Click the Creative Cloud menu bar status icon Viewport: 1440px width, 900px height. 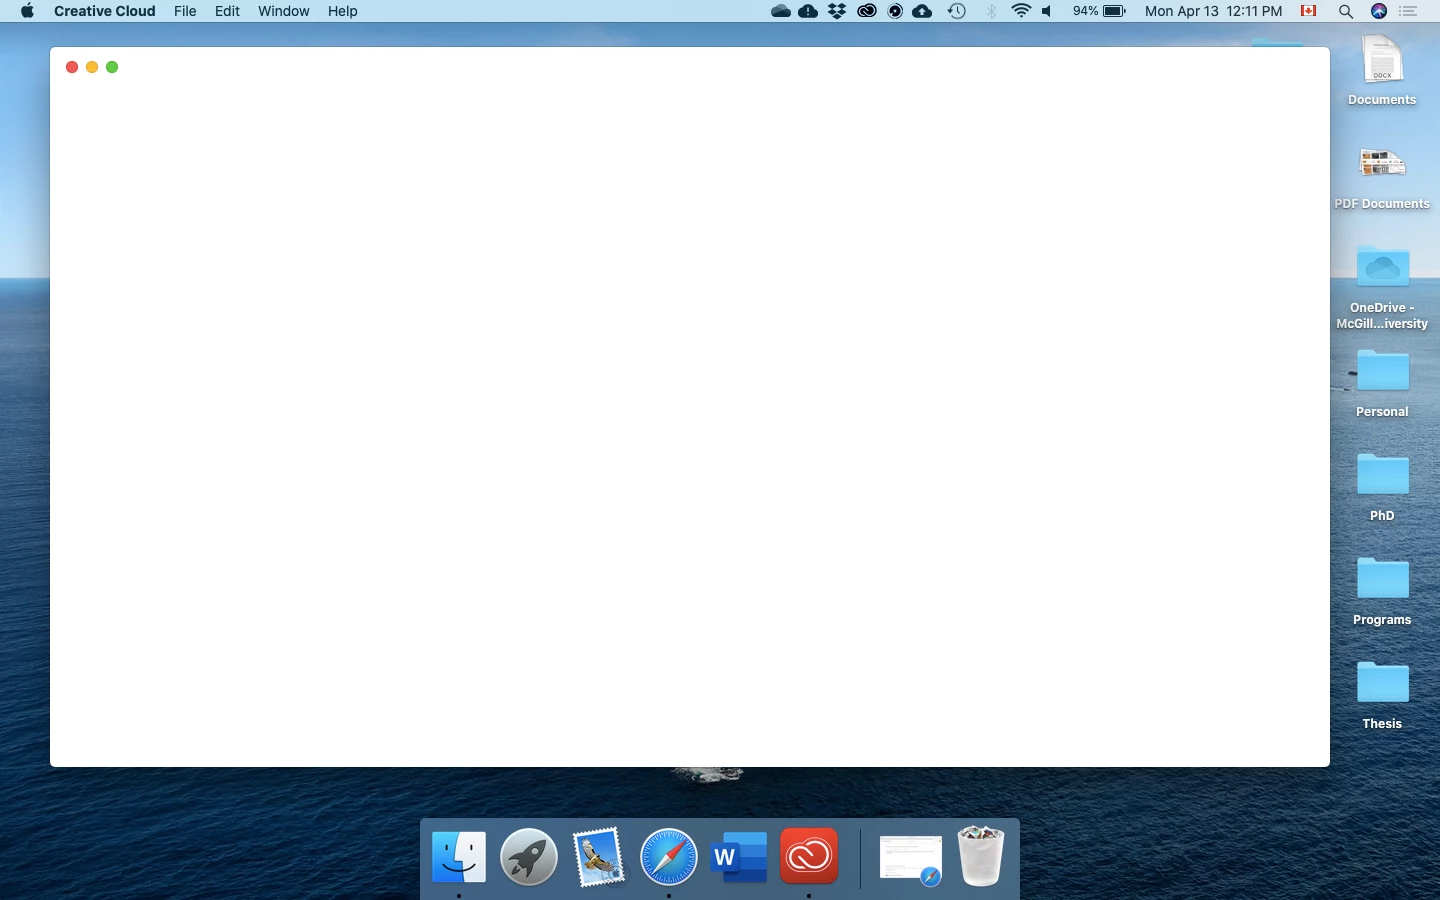click(x=866, y=11)
